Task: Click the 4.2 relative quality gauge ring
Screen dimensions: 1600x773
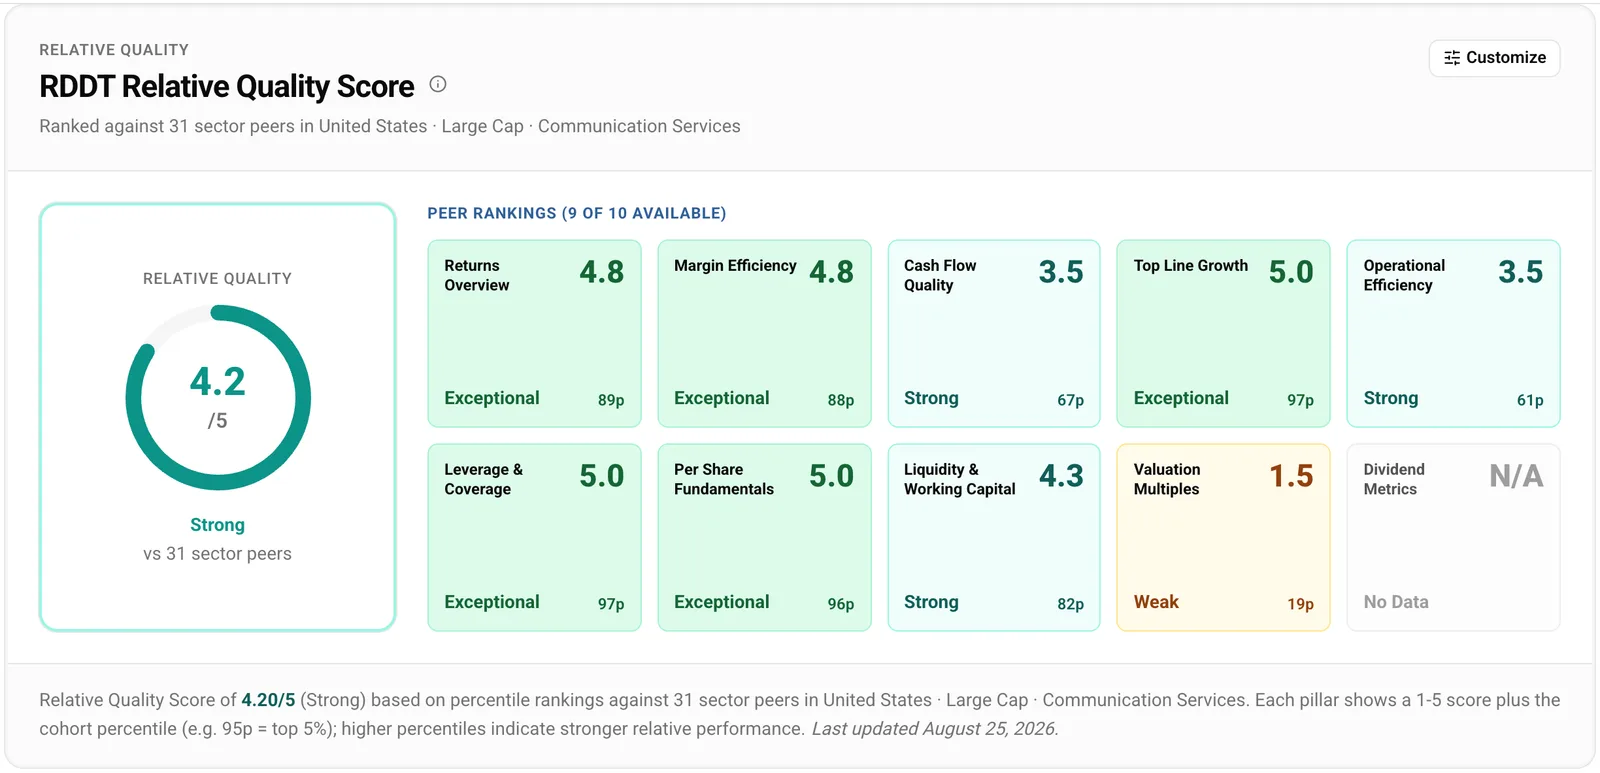Action: pyautogui.click(x=218, y=398)
